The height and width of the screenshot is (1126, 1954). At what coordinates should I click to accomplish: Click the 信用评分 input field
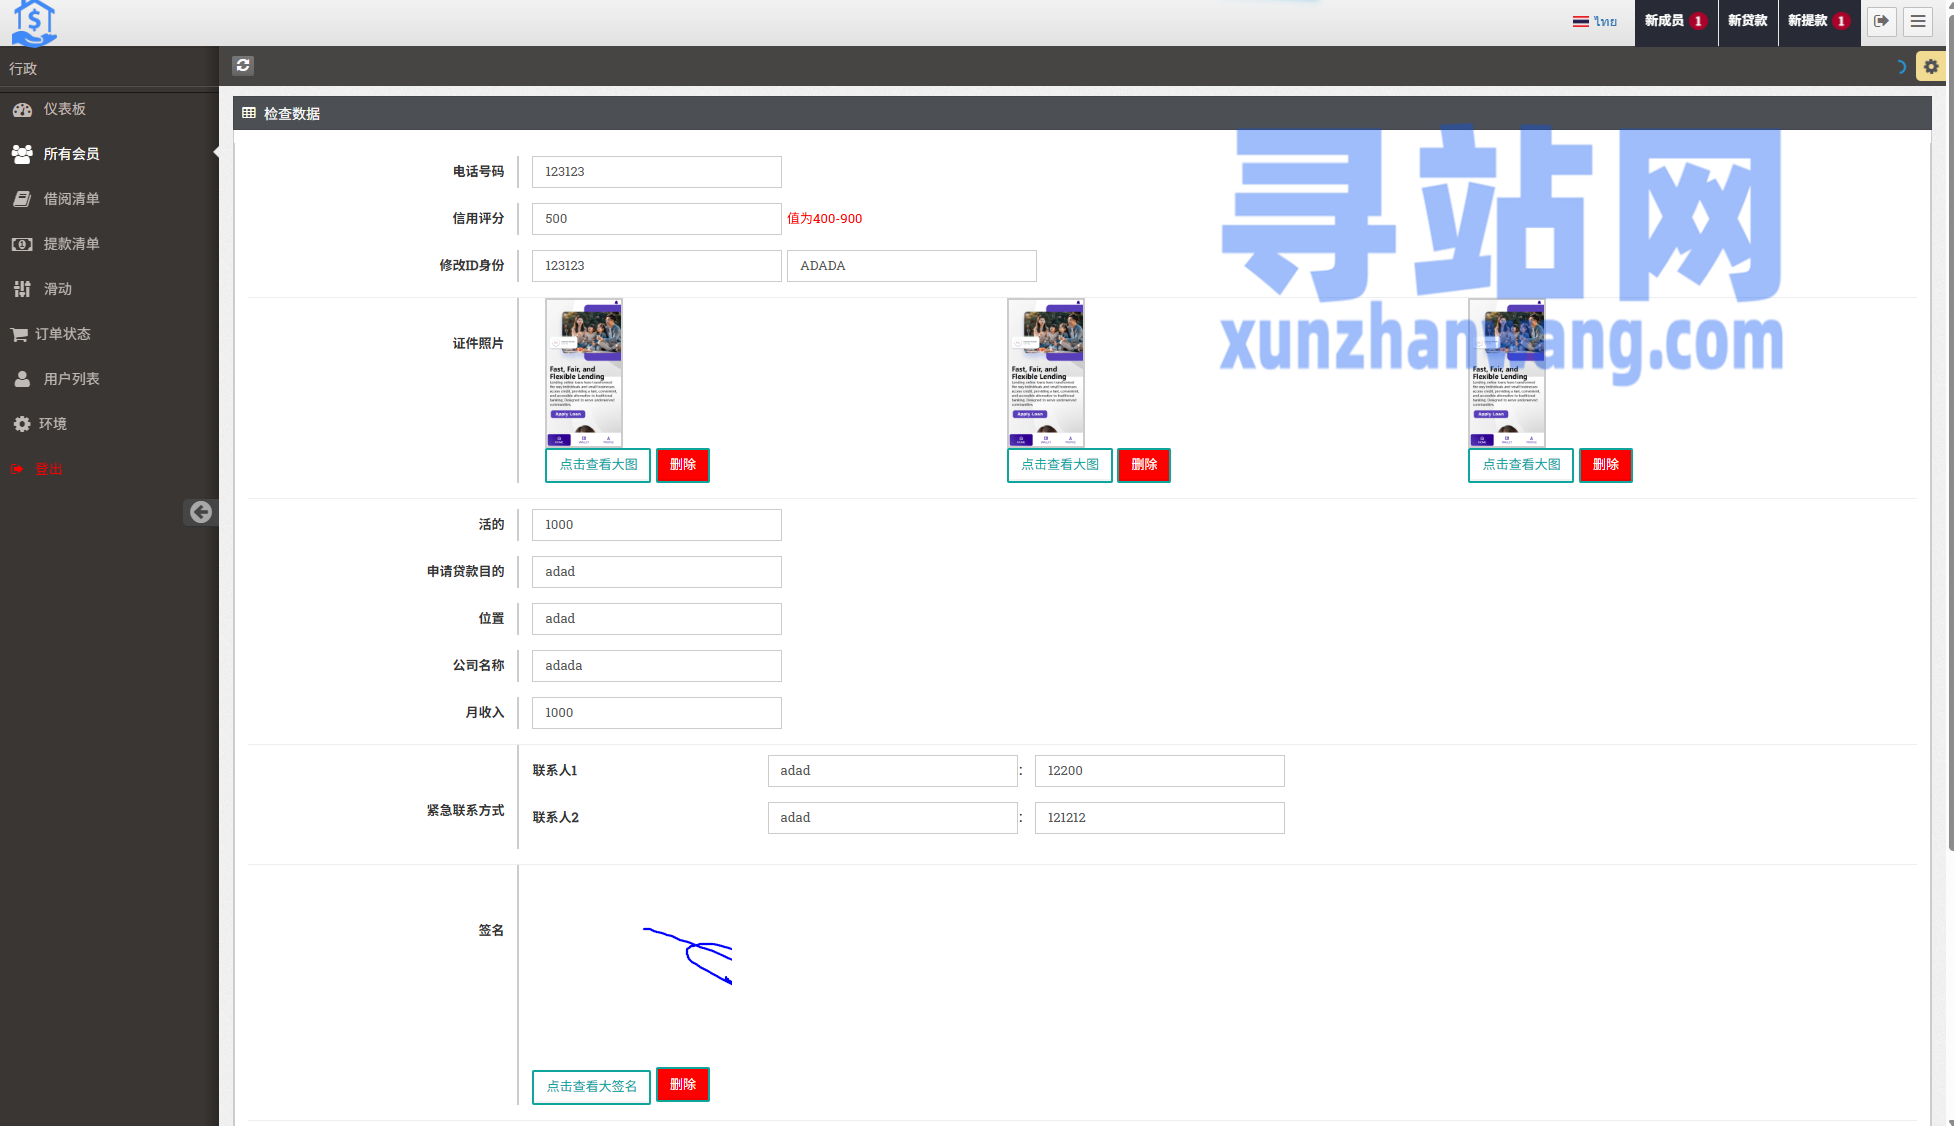(x=656, y=219)
